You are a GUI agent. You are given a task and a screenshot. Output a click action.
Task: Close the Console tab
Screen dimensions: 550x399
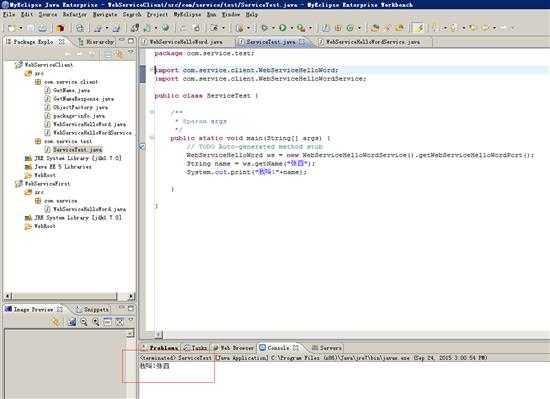[296, 348]
